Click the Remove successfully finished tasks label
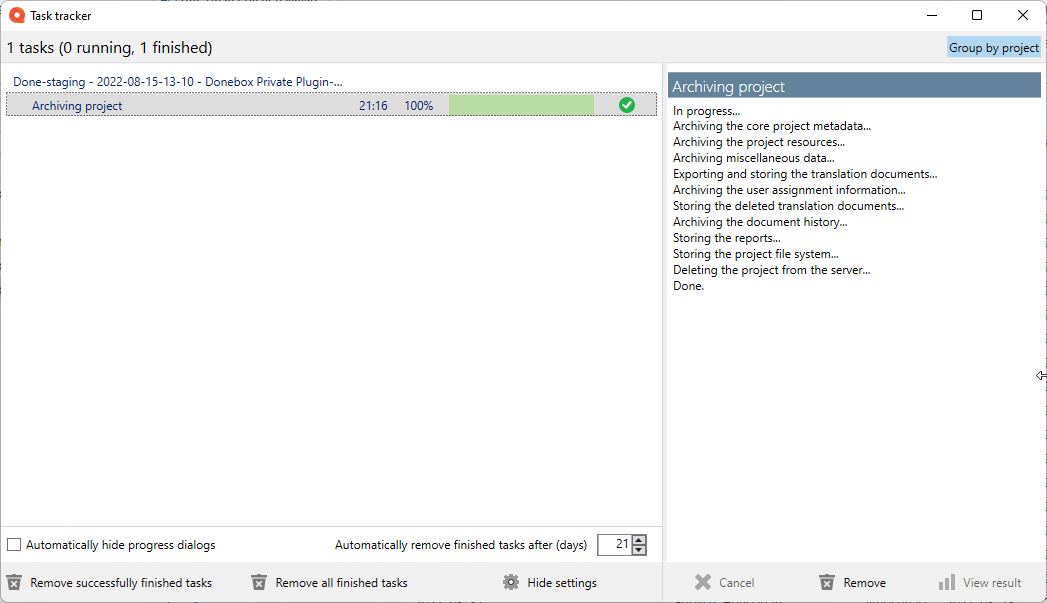This screenshot has width=1047, height=603. click(121, 582)
